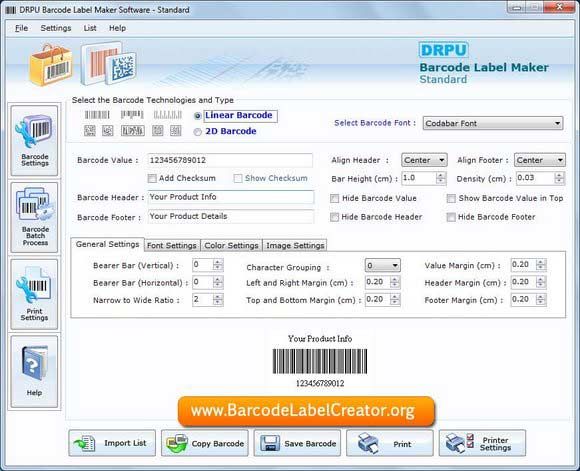580x471 pixels.
Task: Adjust Narrow to Wide Ratio stepper
Action: tap(218, 300)
